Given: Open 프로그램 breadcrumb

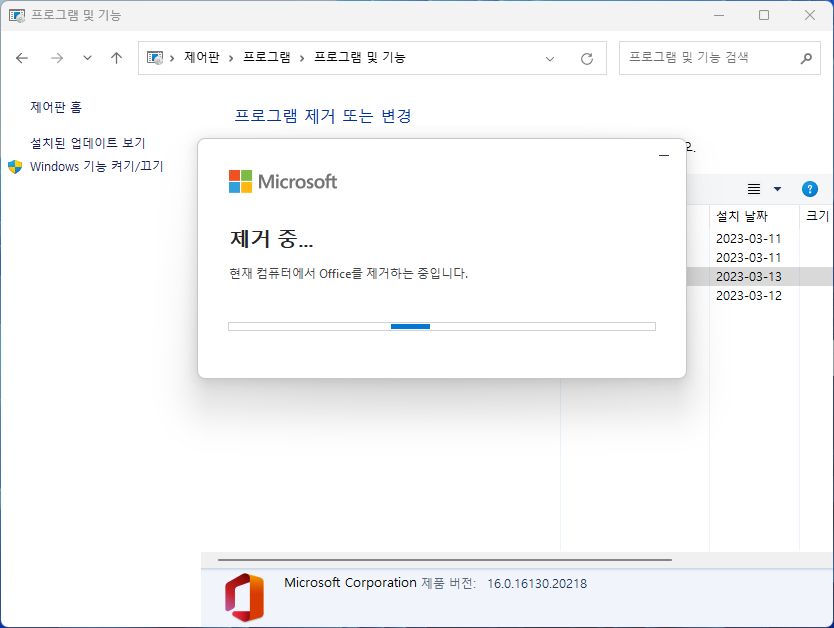Looking at the screenshot, I should tap(266, 57).
